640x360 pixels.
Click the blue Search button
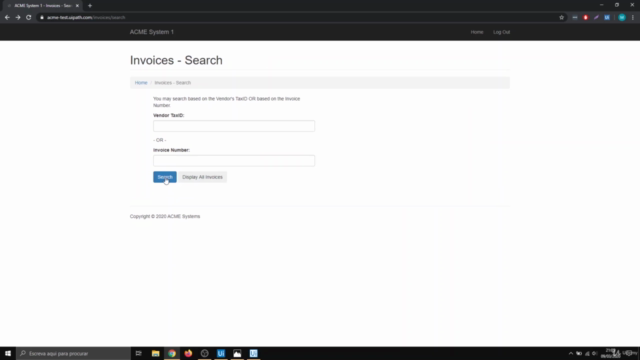164,177
